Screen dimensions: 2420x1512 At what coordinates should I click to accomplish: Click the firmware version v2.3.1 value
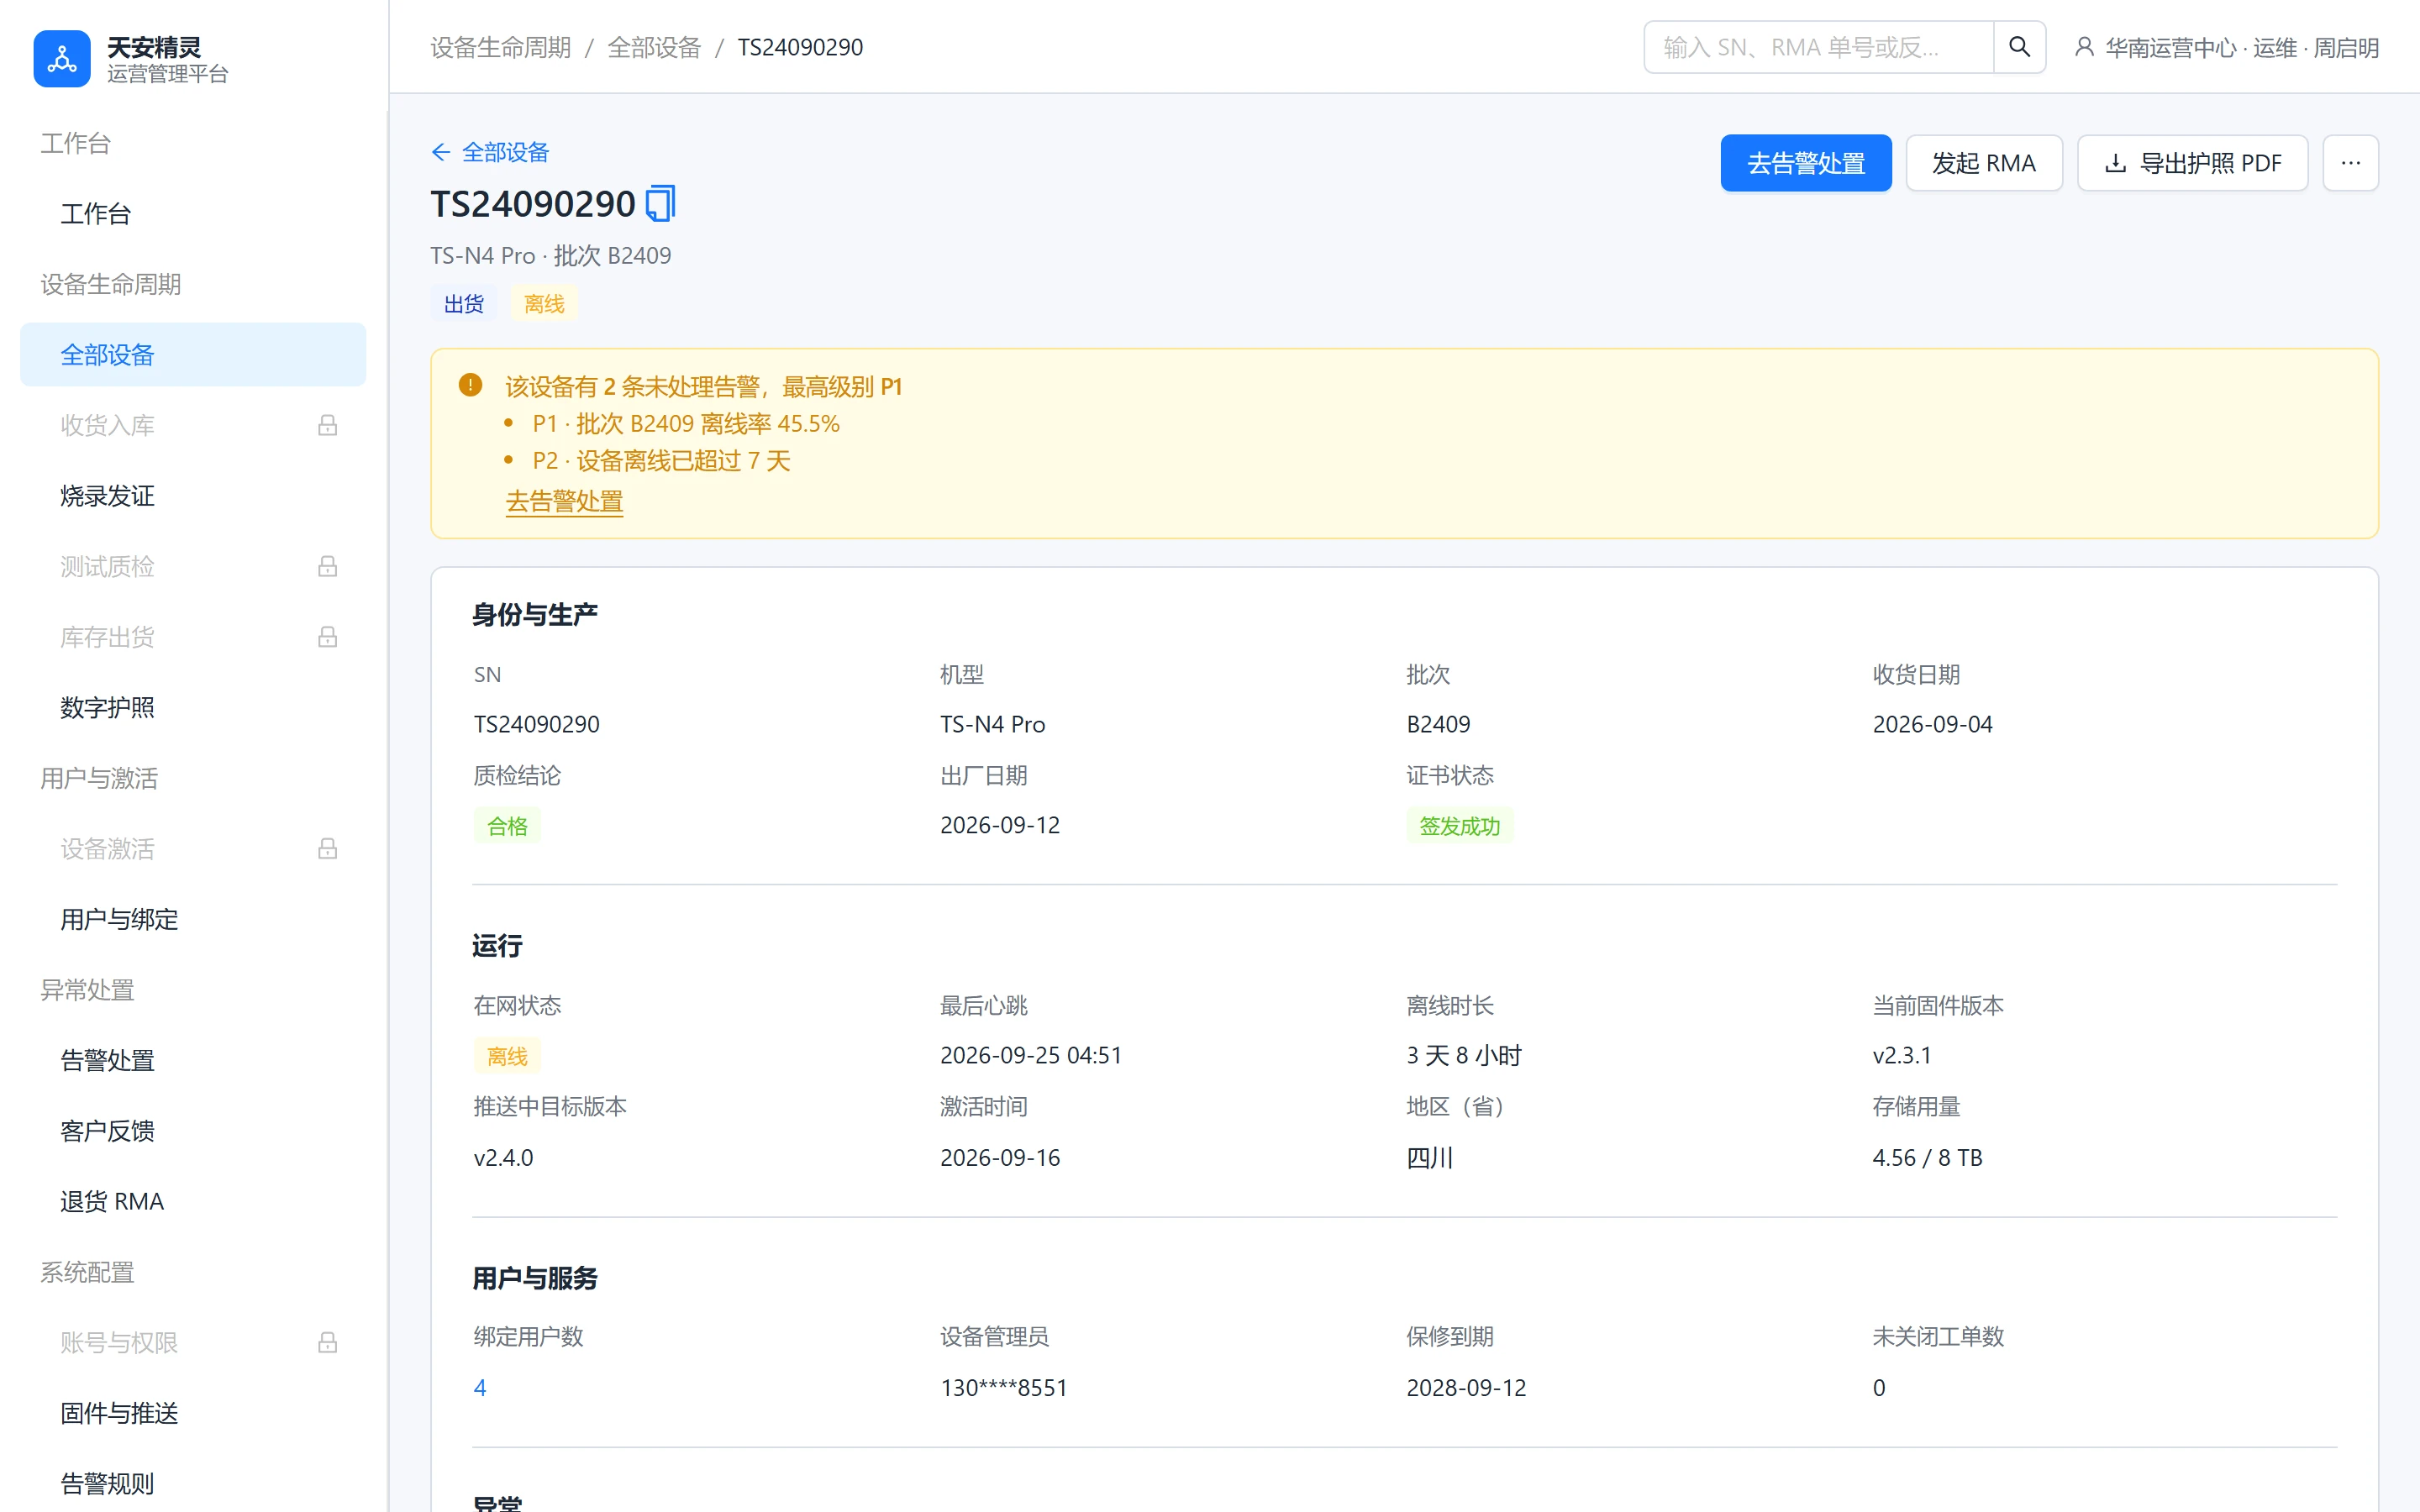1901,1055
